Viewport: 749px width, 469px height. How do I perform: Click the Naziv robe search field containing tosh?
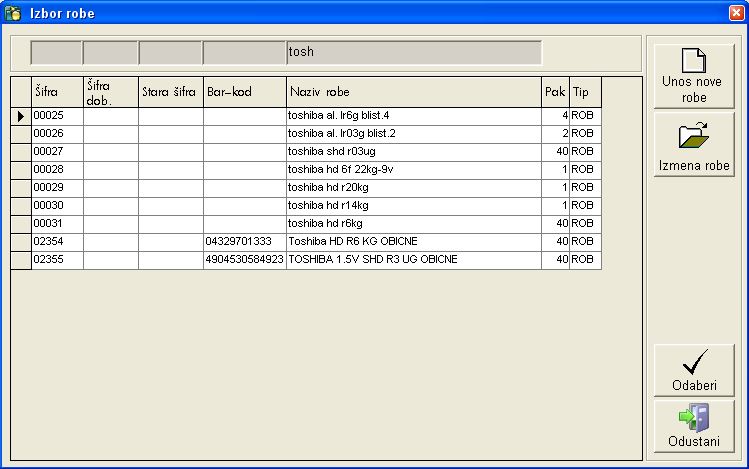click(413, 52)
